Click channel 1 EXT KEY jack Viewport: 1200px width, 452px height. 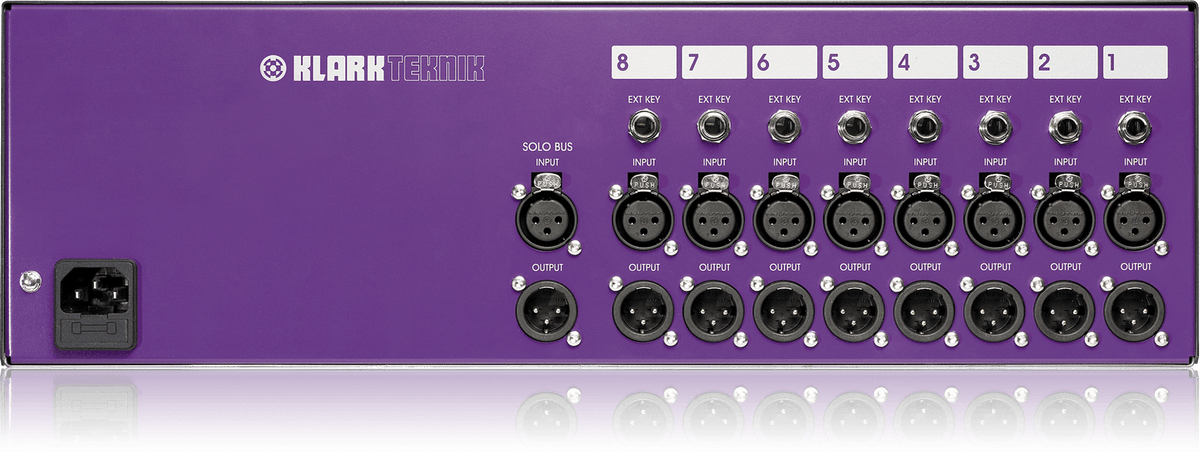(x=1135, y=127)
